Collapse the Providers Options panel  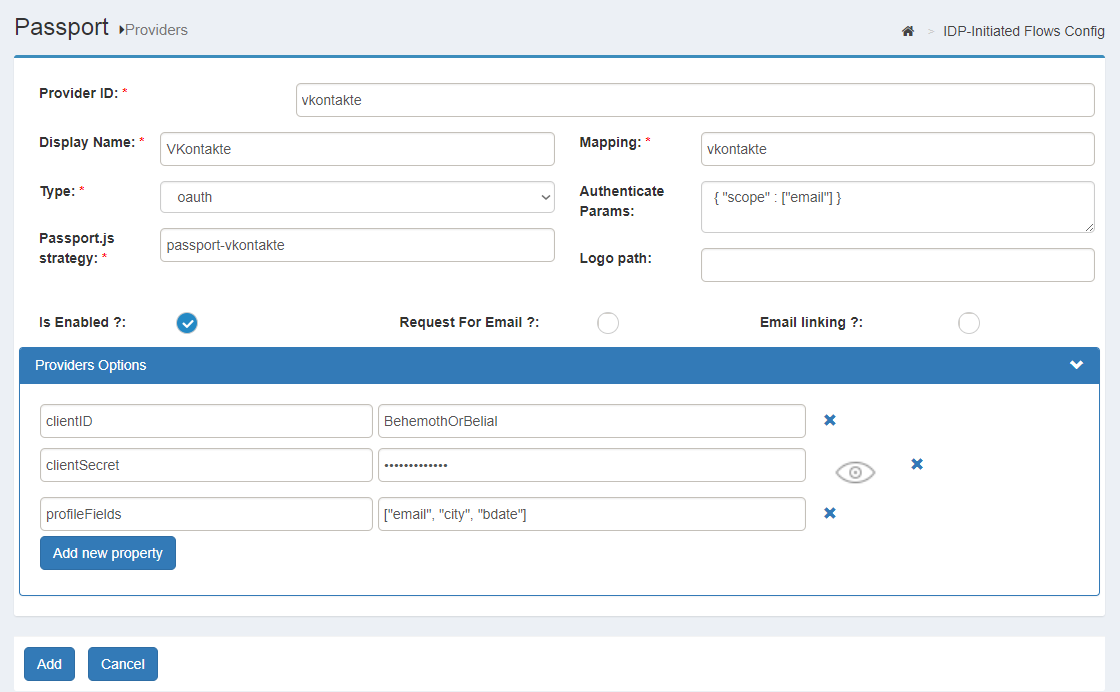pos(1076,365)
